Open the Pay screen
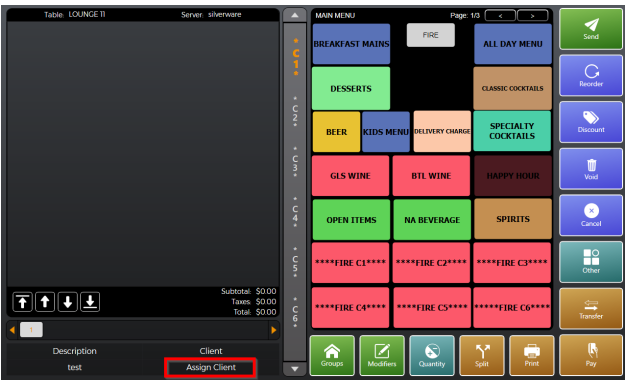 [591, 355]
